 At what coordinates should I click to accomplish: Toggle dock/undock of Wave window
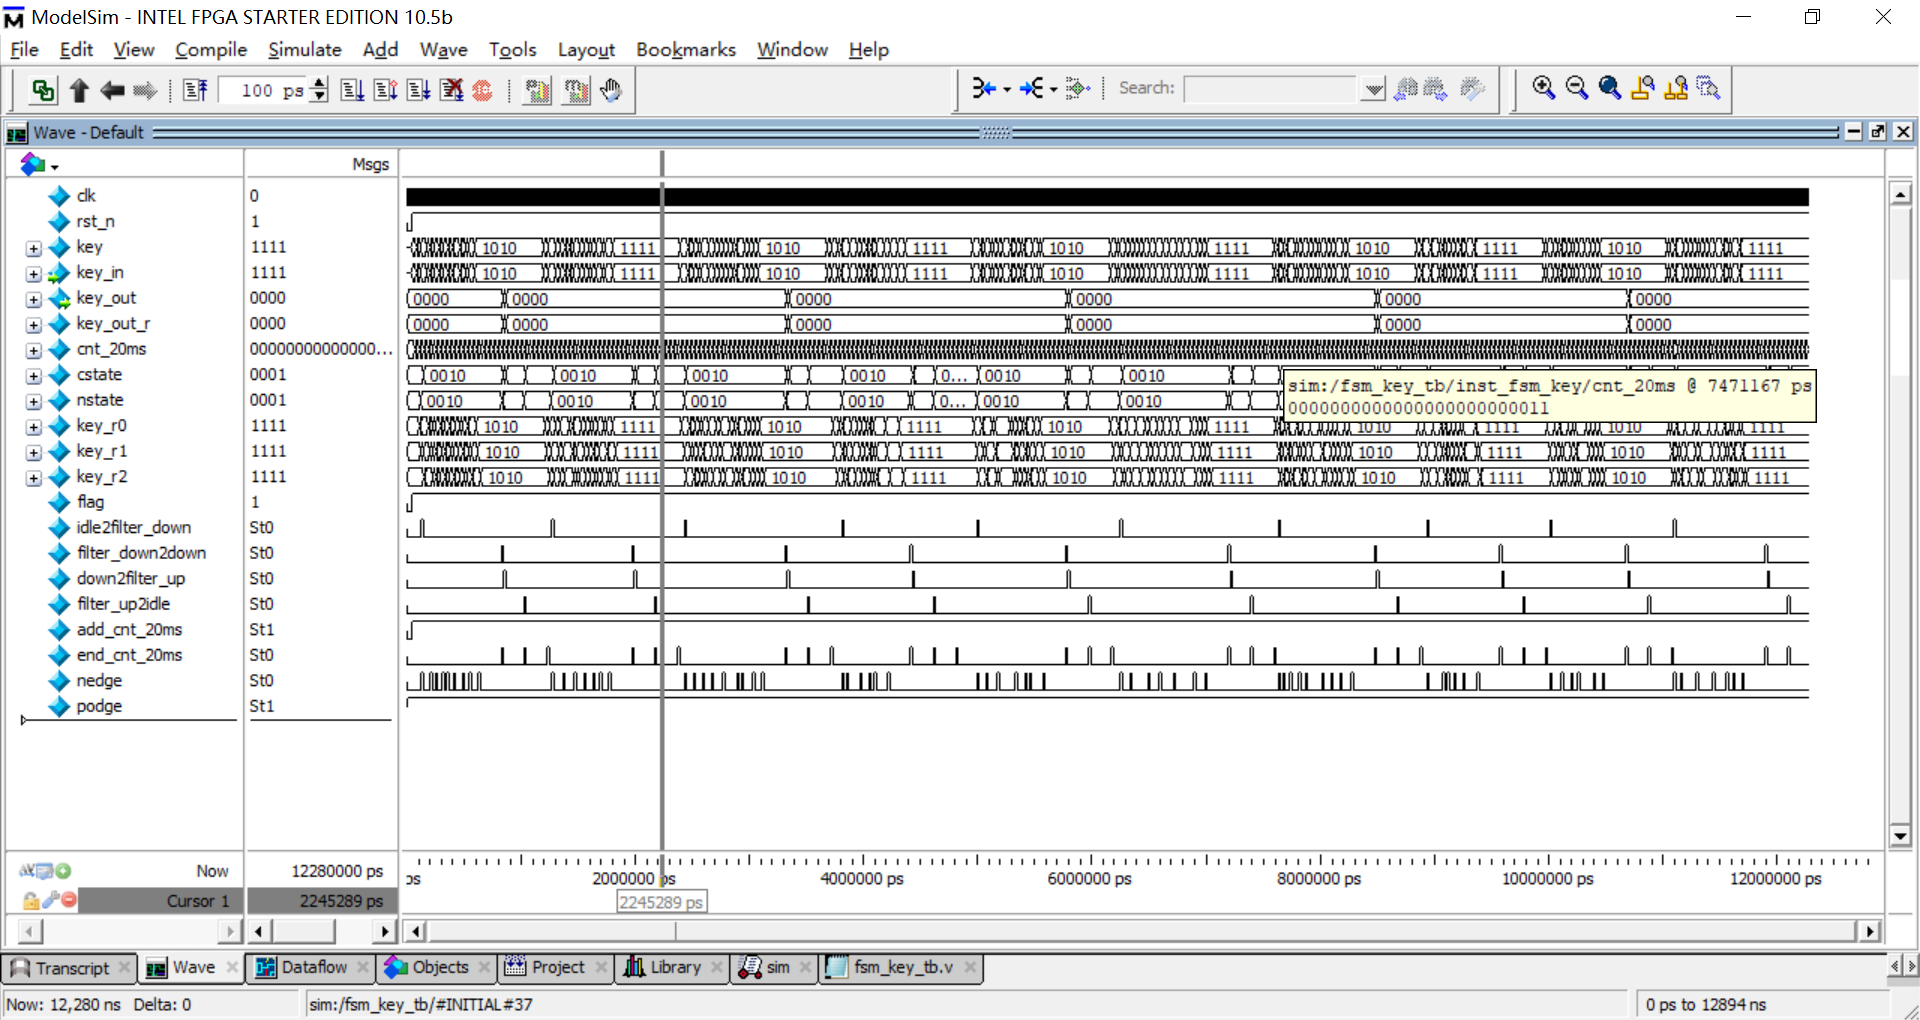click(1878, 132)
